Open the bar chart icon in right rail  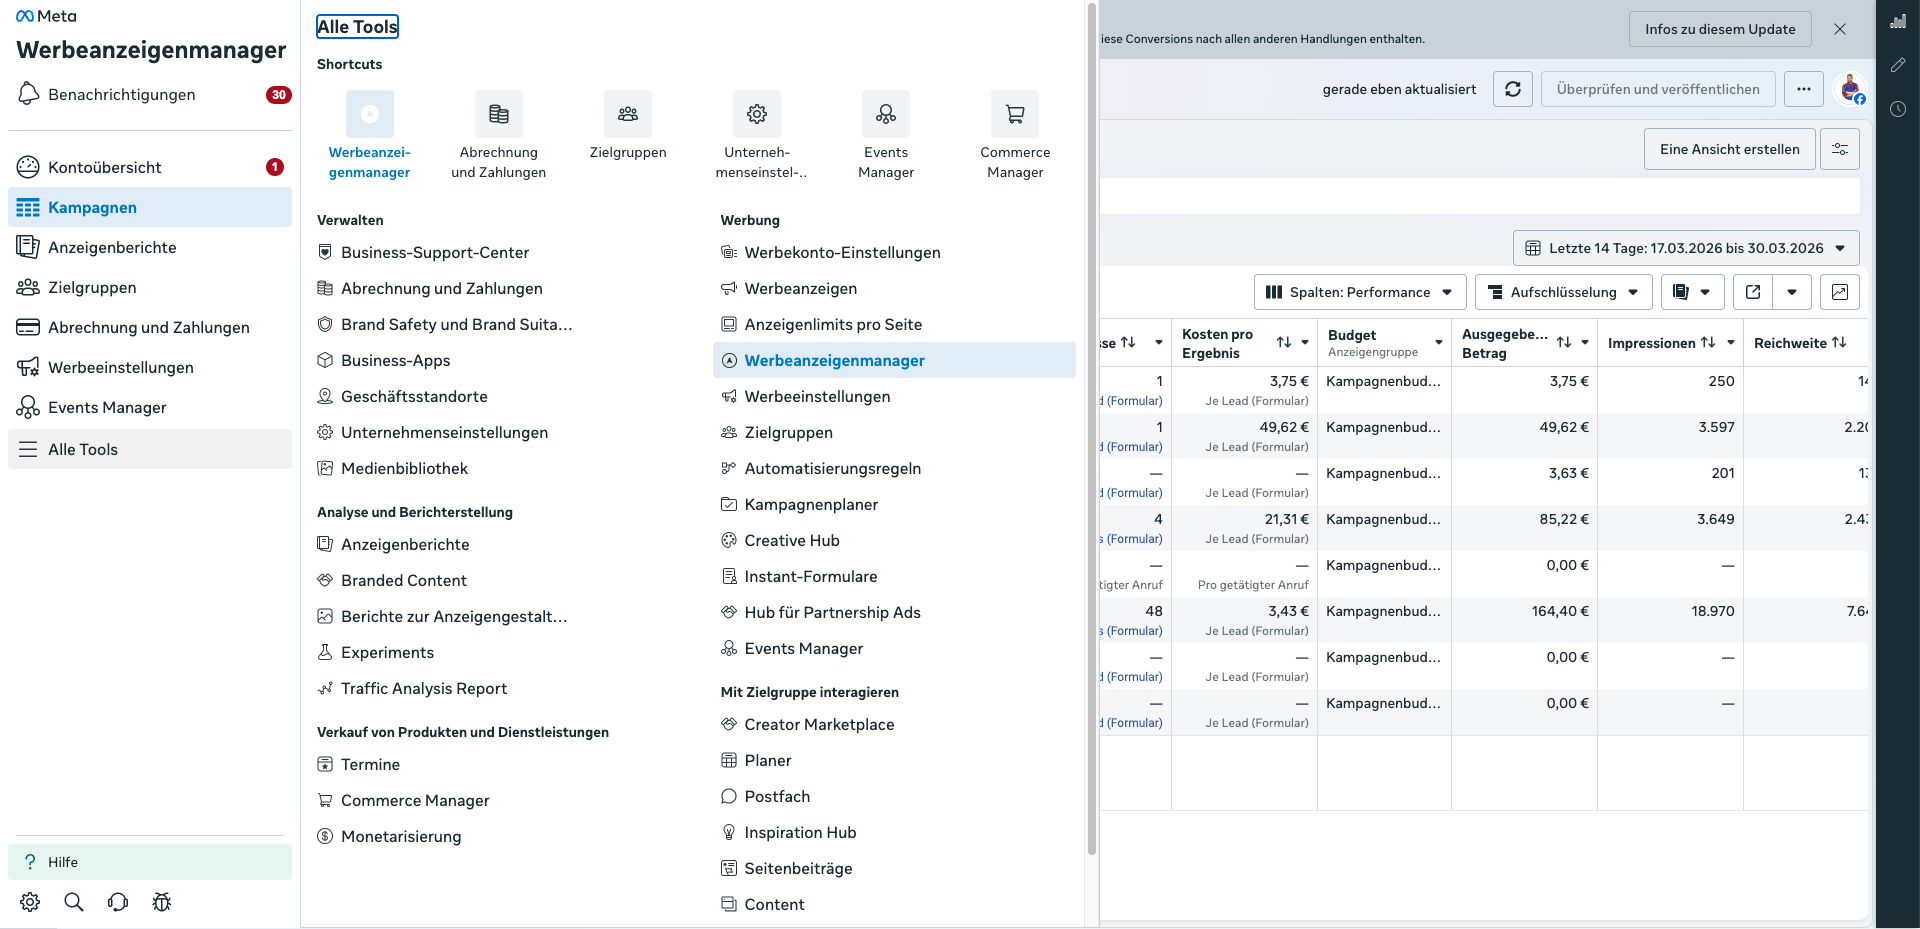tap(1898, 21)
